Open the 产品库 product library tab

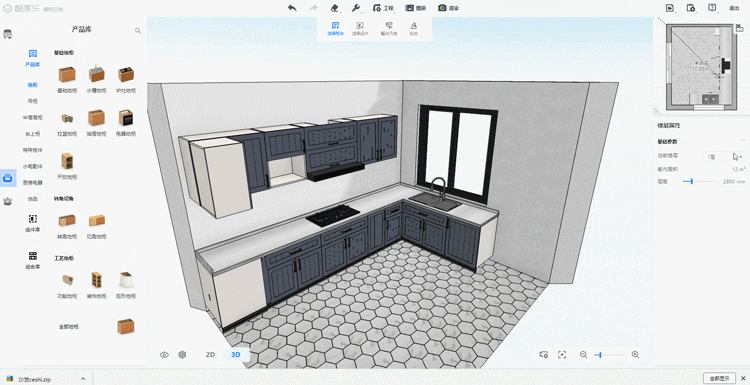[x=33, y=58]
